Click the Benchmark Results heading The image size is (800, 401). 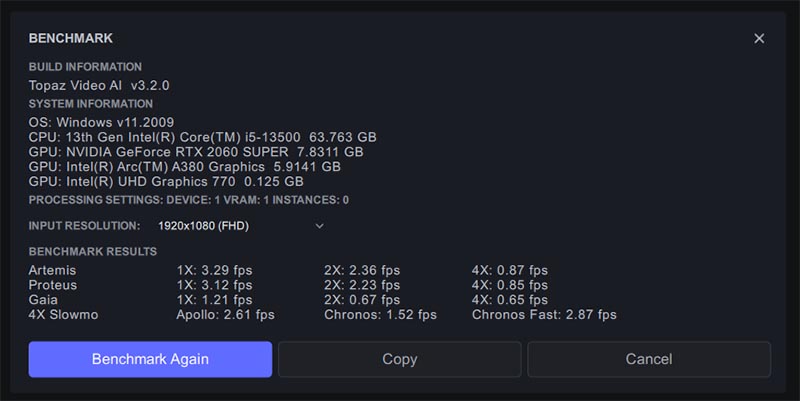pyautogui.click(x=93, y=252)
